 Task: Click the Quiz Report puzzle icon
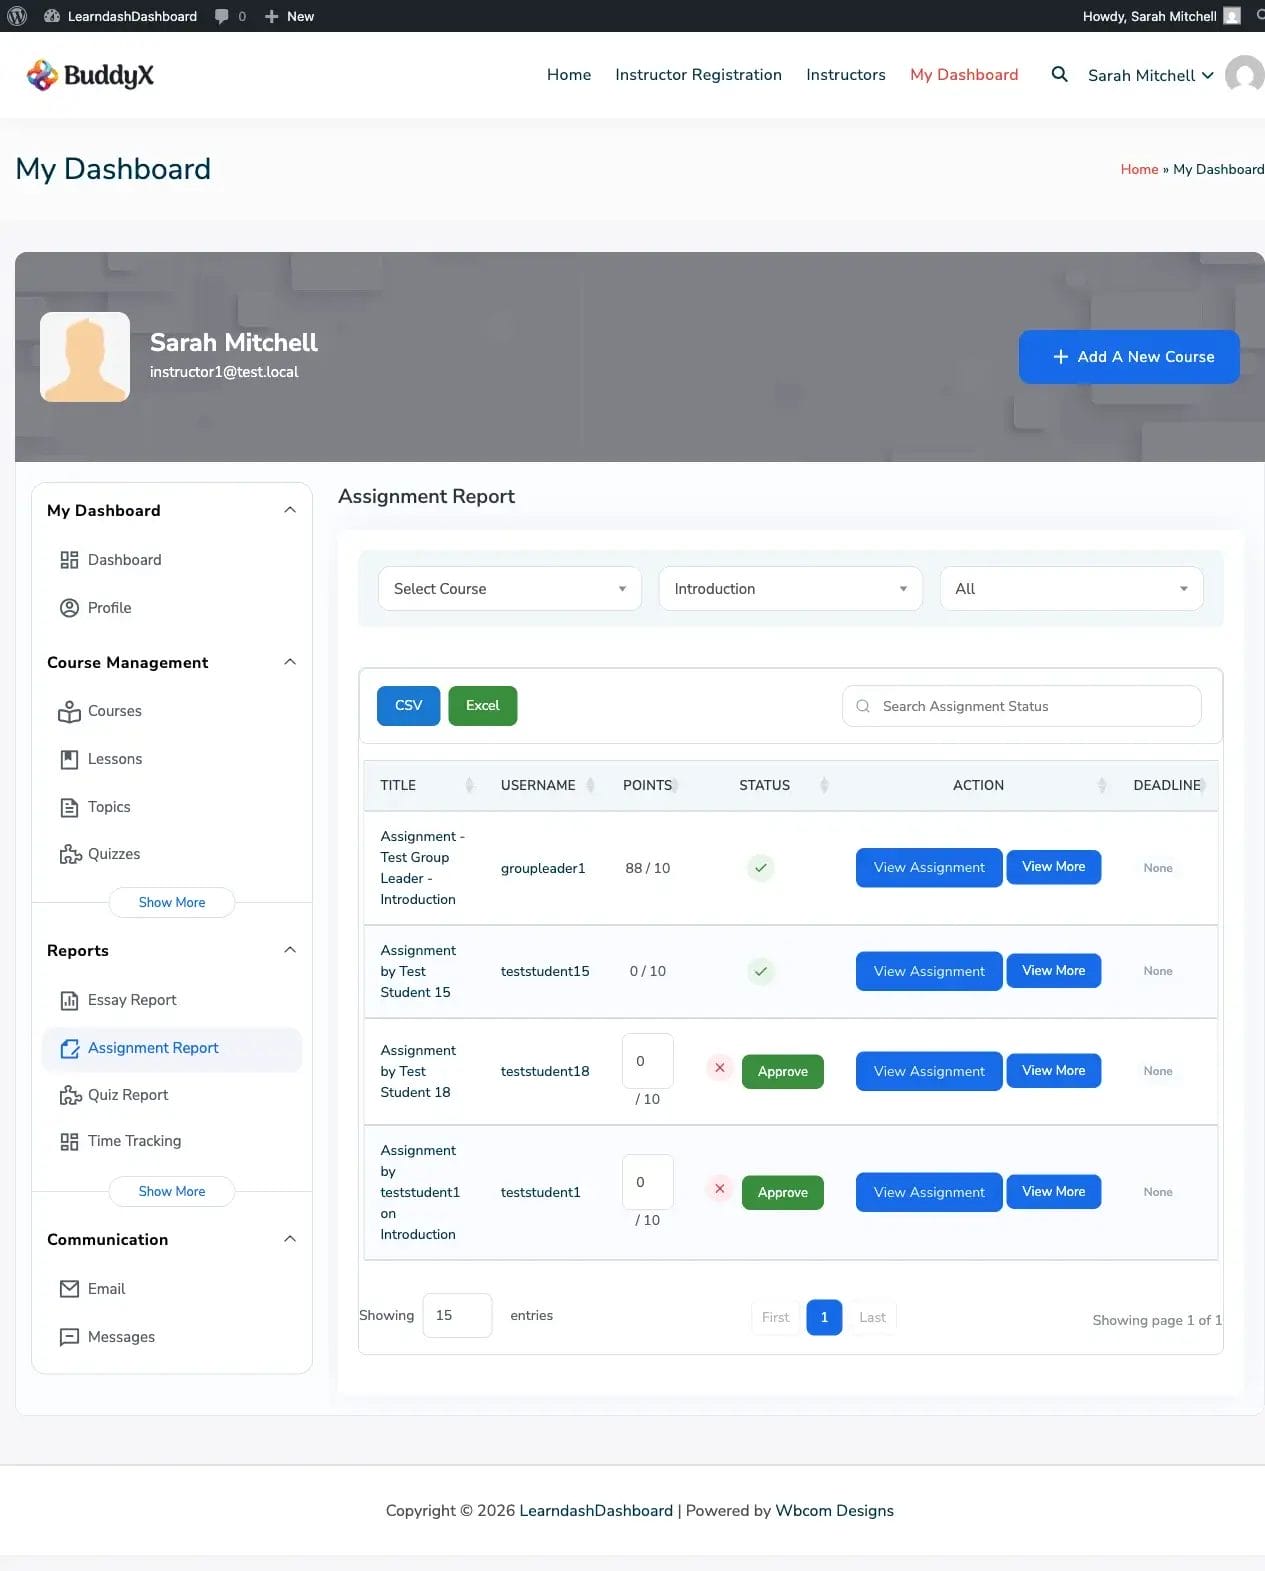click(x=70, y=1095)
